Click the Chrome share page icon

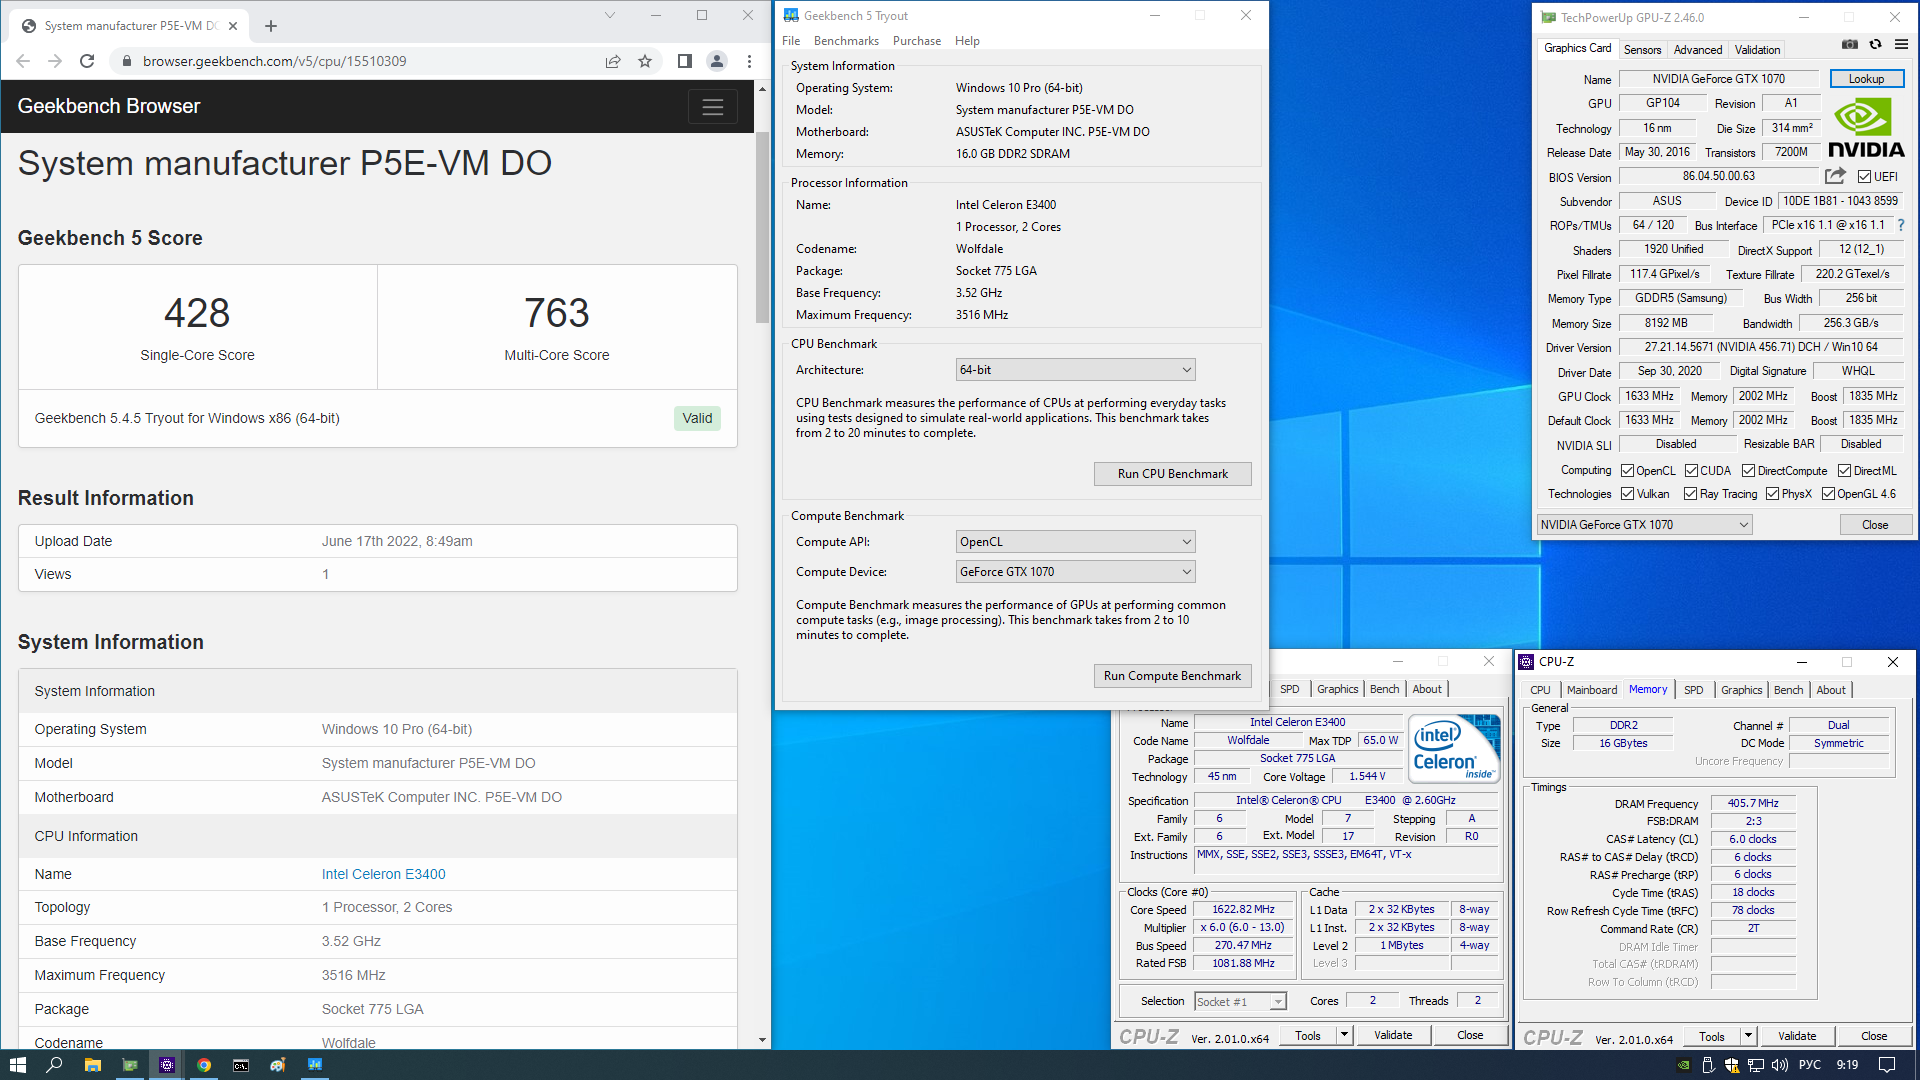pyautogui.click(x=613, y=61)
